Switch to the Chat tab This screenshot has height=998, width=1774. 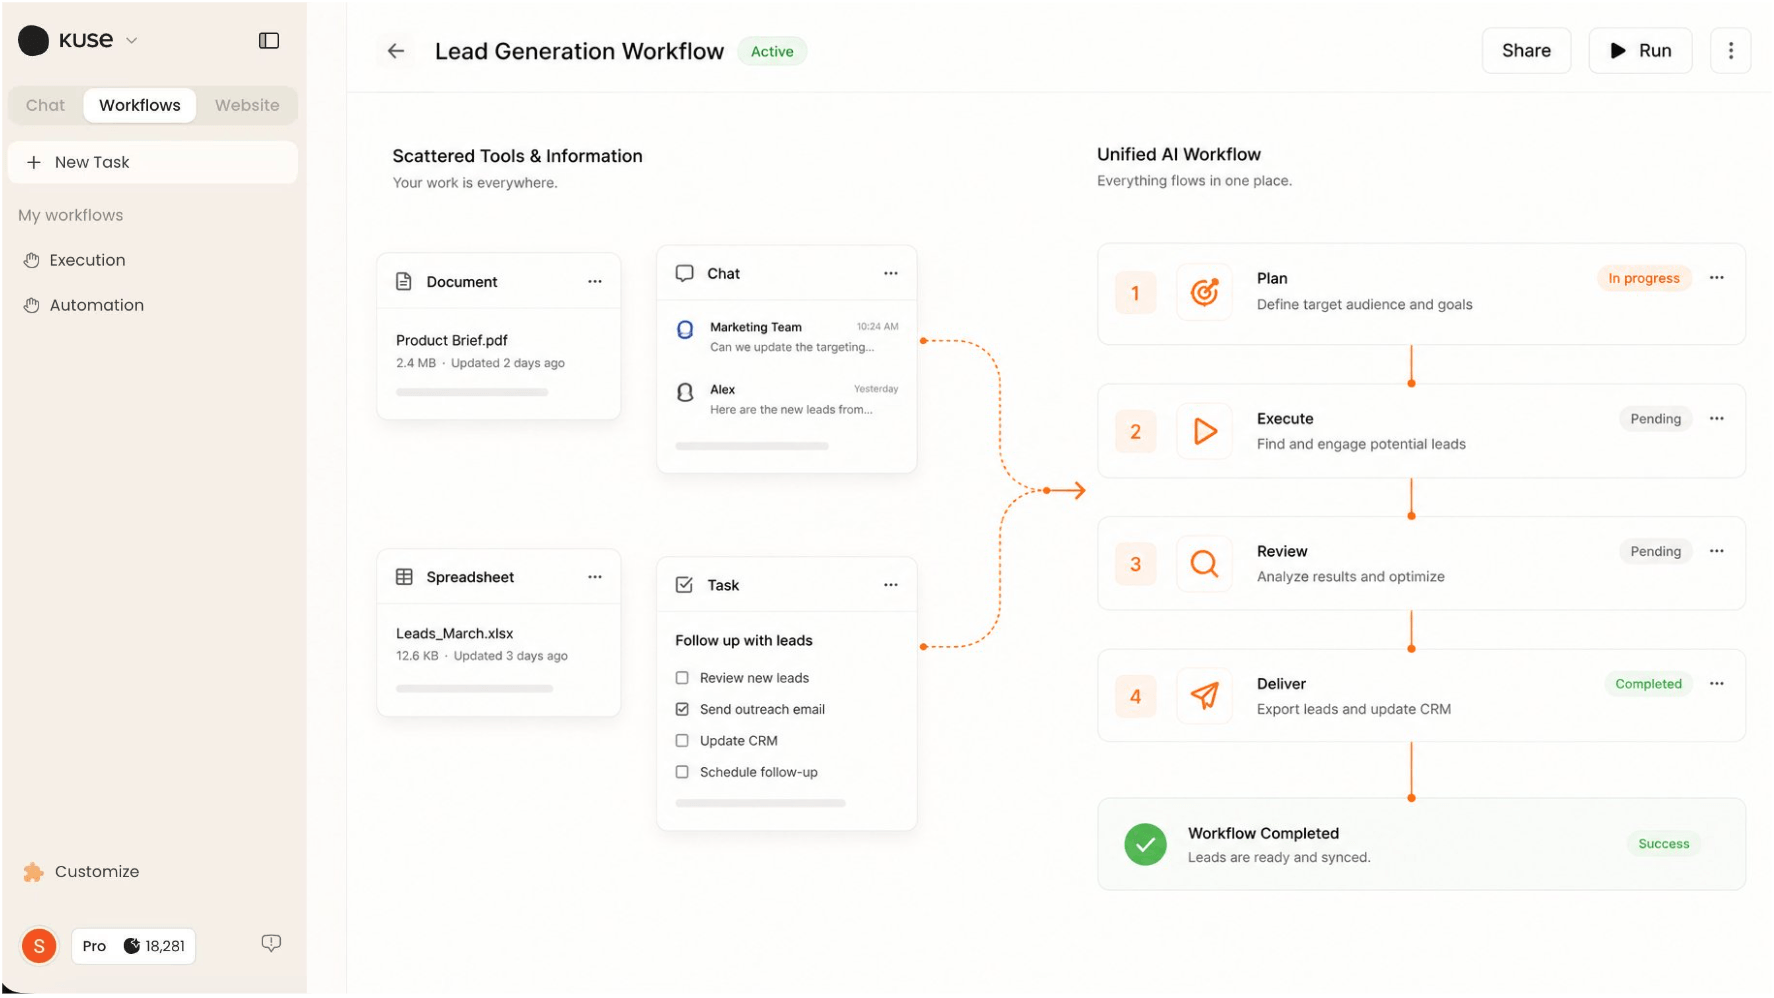point(45,105)
